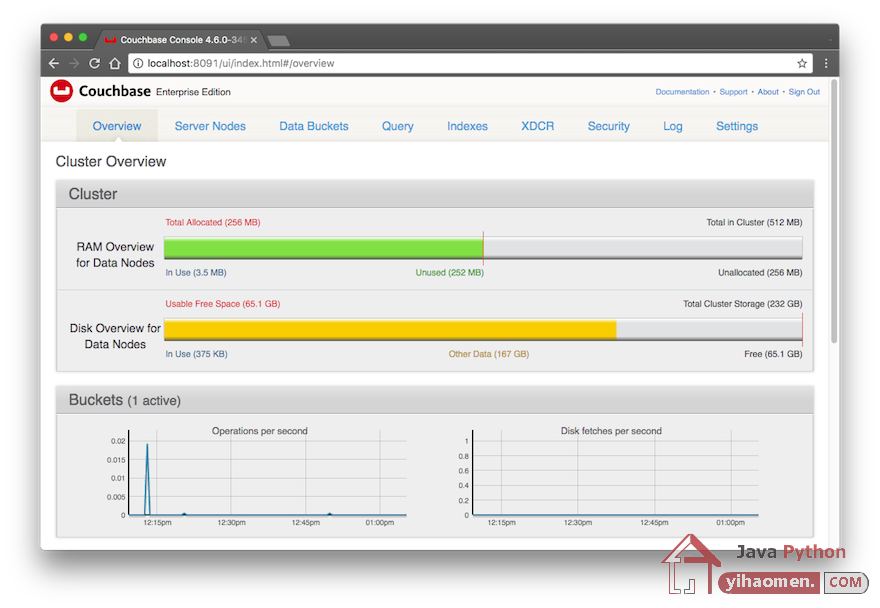
Task: Go to the Security tab
Action: [x=608, y=126]
